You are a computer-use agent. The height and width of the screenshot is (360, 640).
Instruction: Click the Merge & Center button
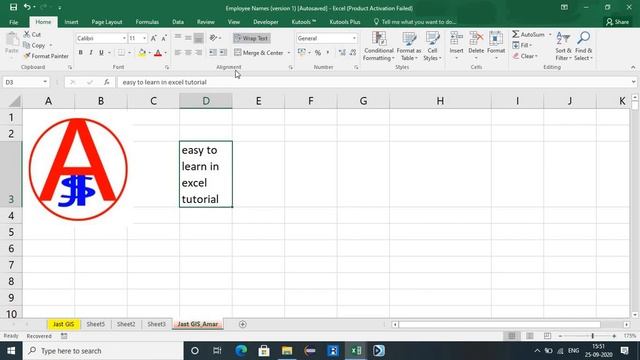pos(259,53)
